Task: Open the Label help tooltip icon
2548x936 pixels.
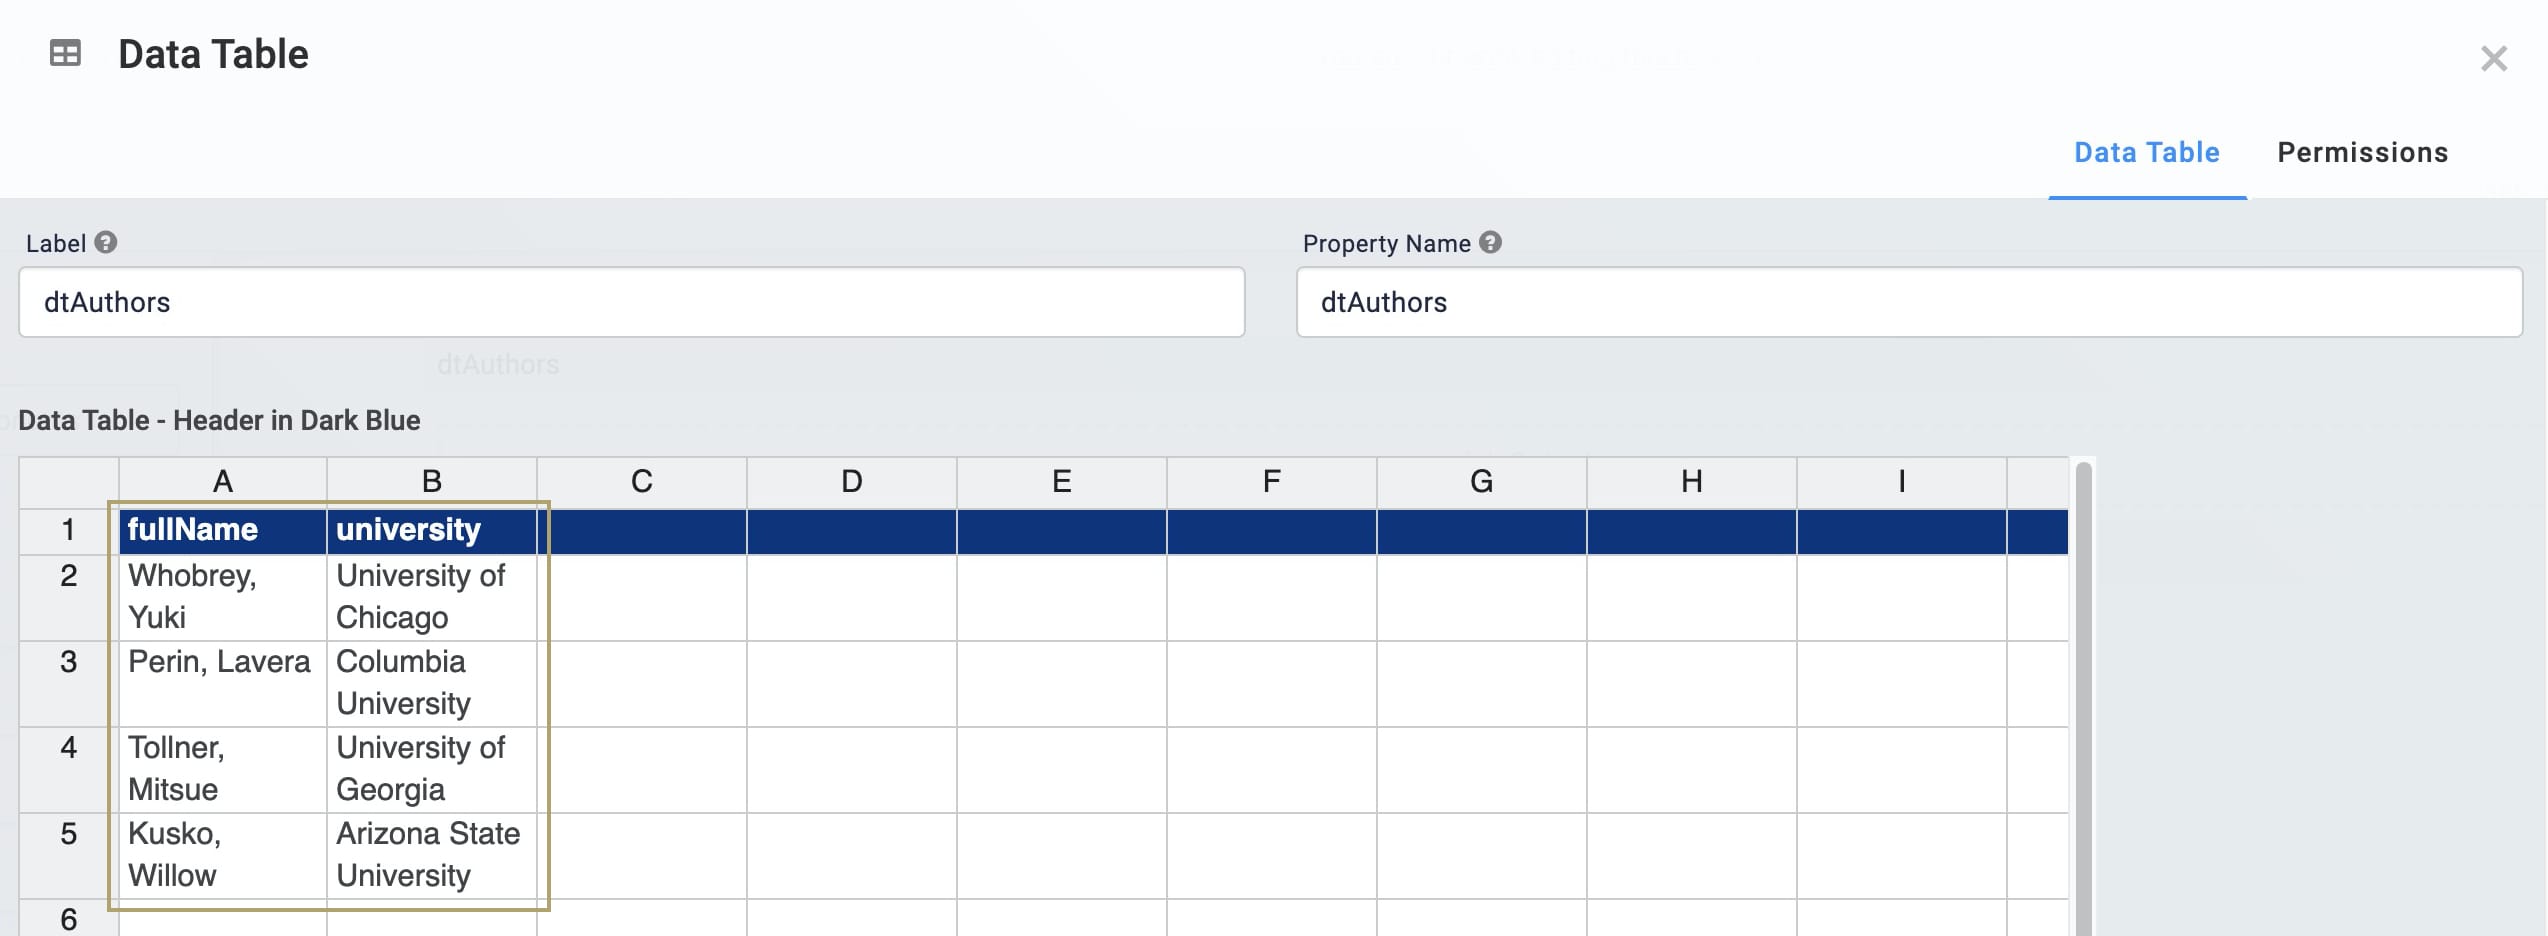Action: 106,243
